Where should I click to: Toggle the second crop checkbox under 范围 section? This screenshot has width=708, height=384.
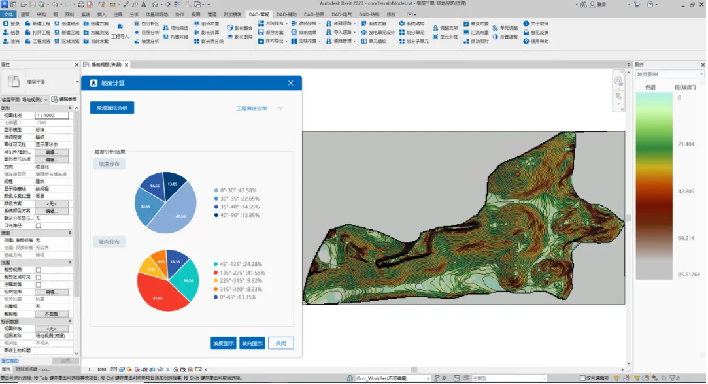click(38, 277)
